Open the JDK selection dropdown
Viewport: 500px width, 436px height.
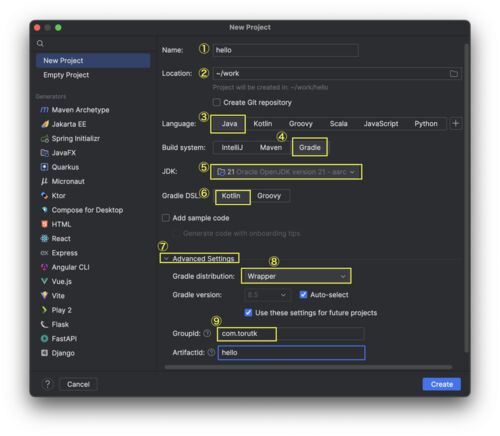286,172
